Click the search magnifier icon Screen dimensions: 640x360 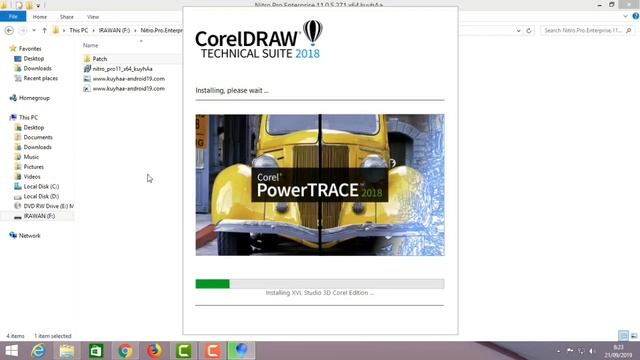point(629,31)
